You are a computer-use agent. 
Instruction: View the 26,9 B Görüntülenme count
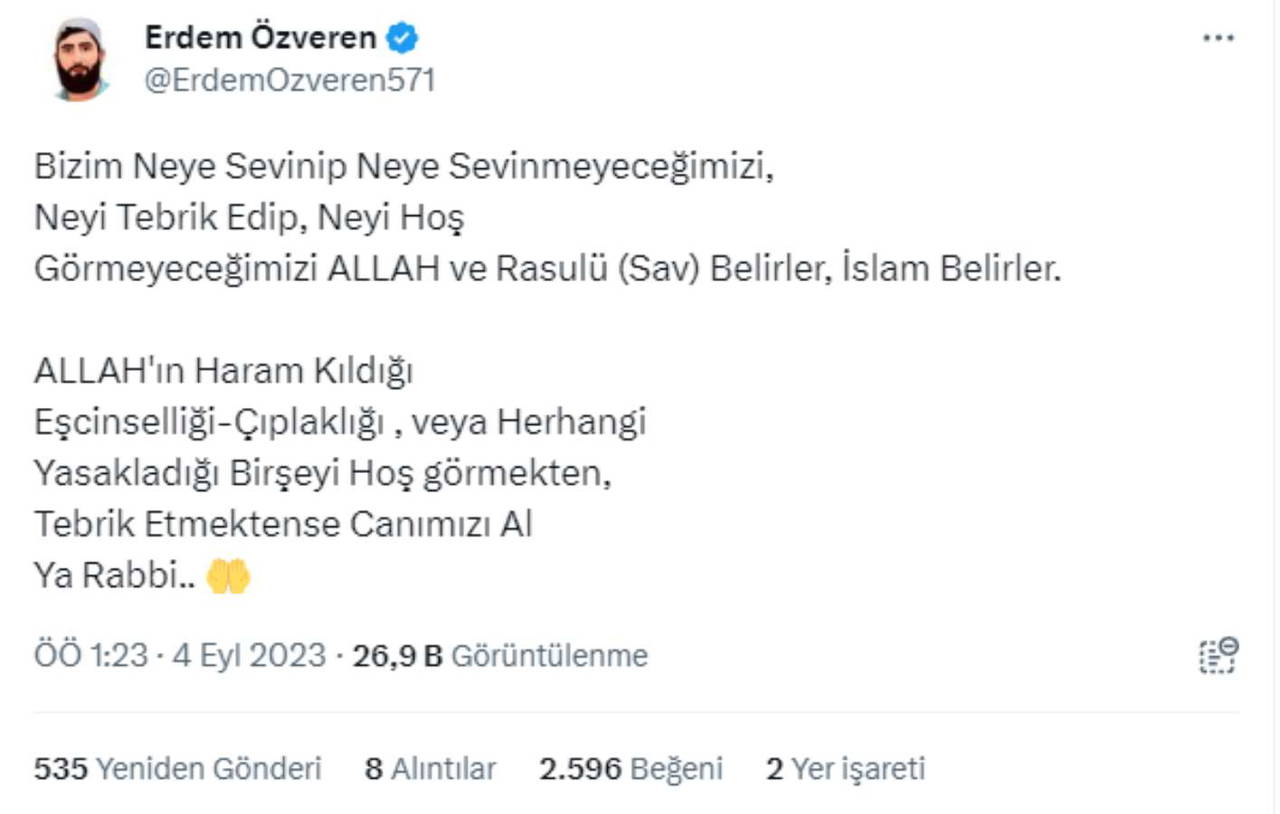(x=500, y=656)
